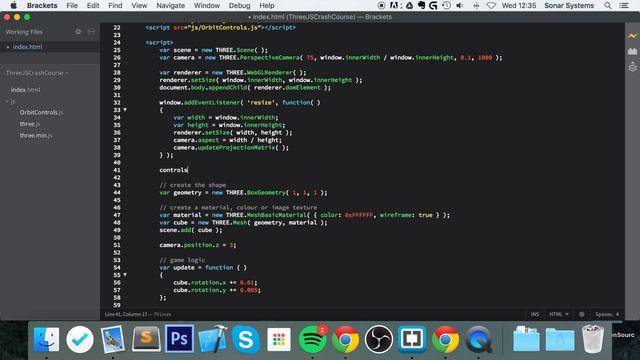Screen dimensions: 640x360
Task: Click the Brackets icon in the Dock
Action: point(412,339)
